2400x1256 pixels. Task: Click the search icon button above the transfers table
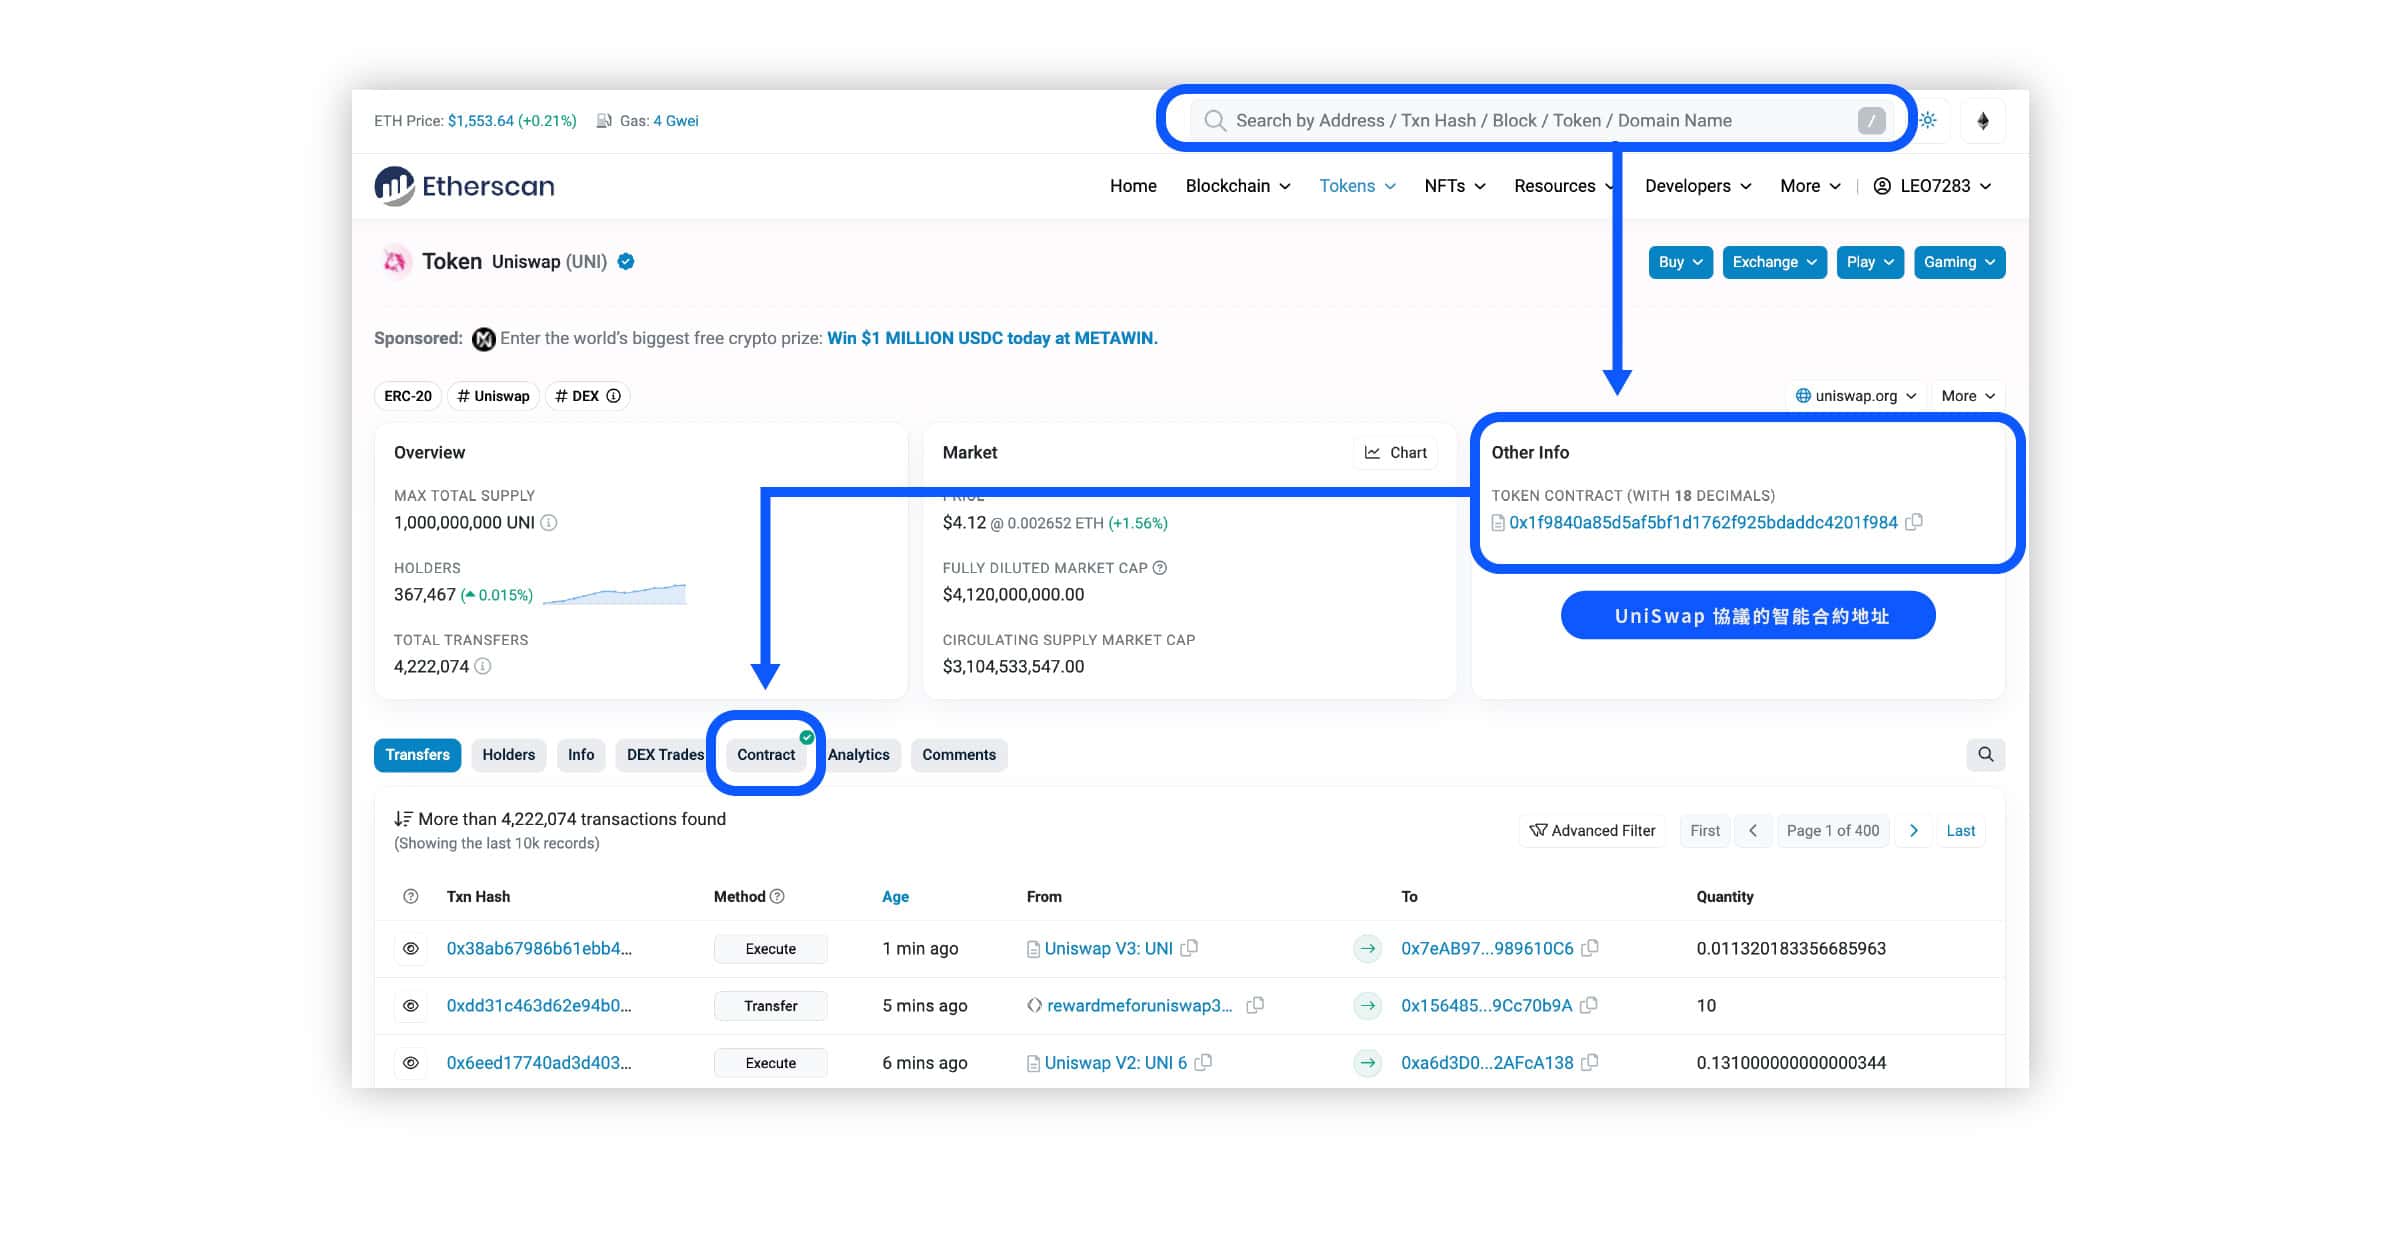(1985, 755)
